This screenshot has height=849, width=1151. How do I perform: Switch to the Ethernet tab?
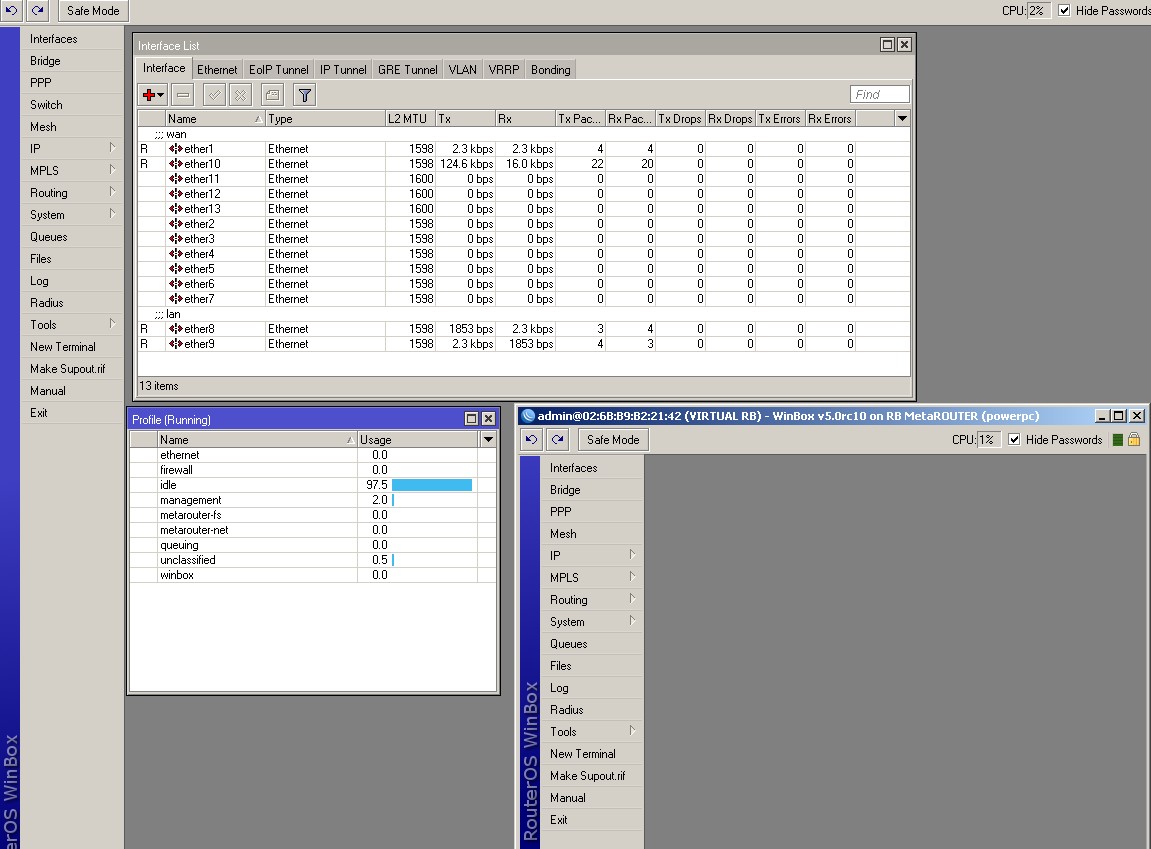coord(217,70)
